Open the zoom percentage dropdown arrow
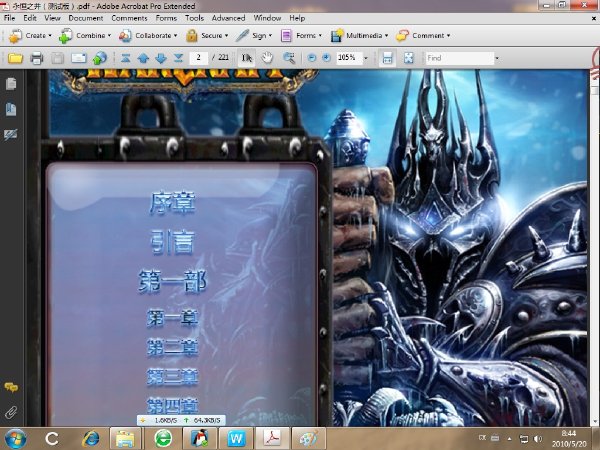This screenshot has width=600, height=450. (x=366, y=58)
